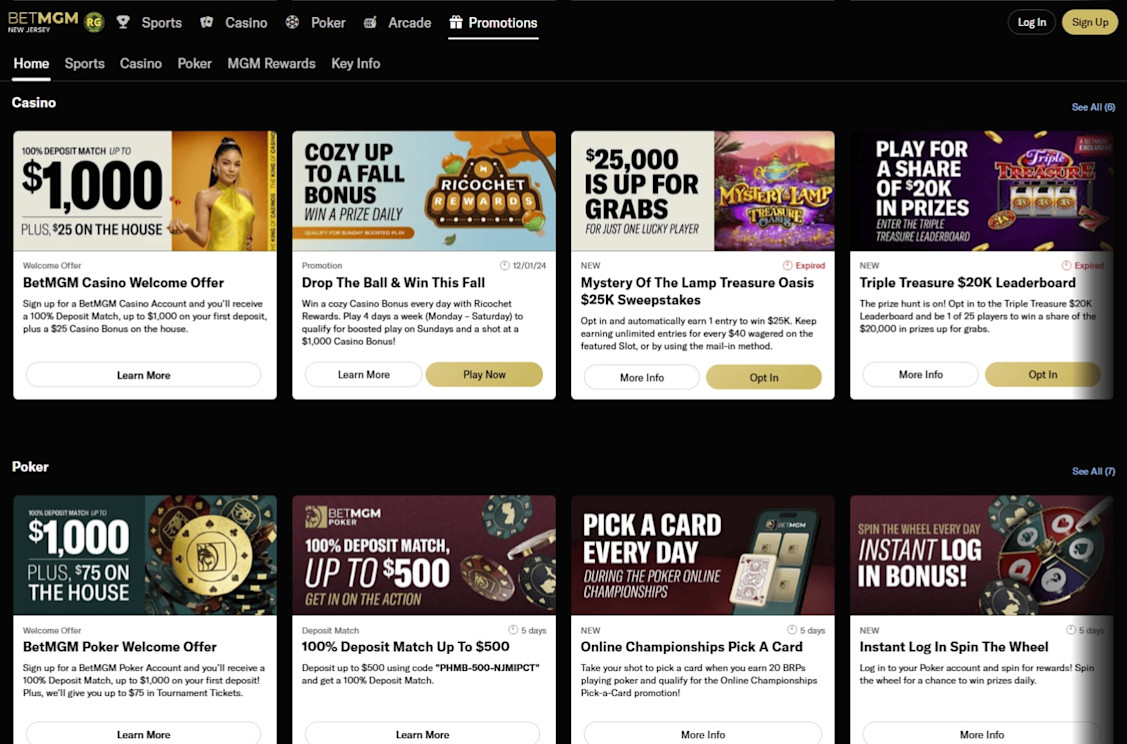Opt In to Triple Treasure $20K Leaderboard
Screen dimensions: 1127x744
tap(1043, 375)
